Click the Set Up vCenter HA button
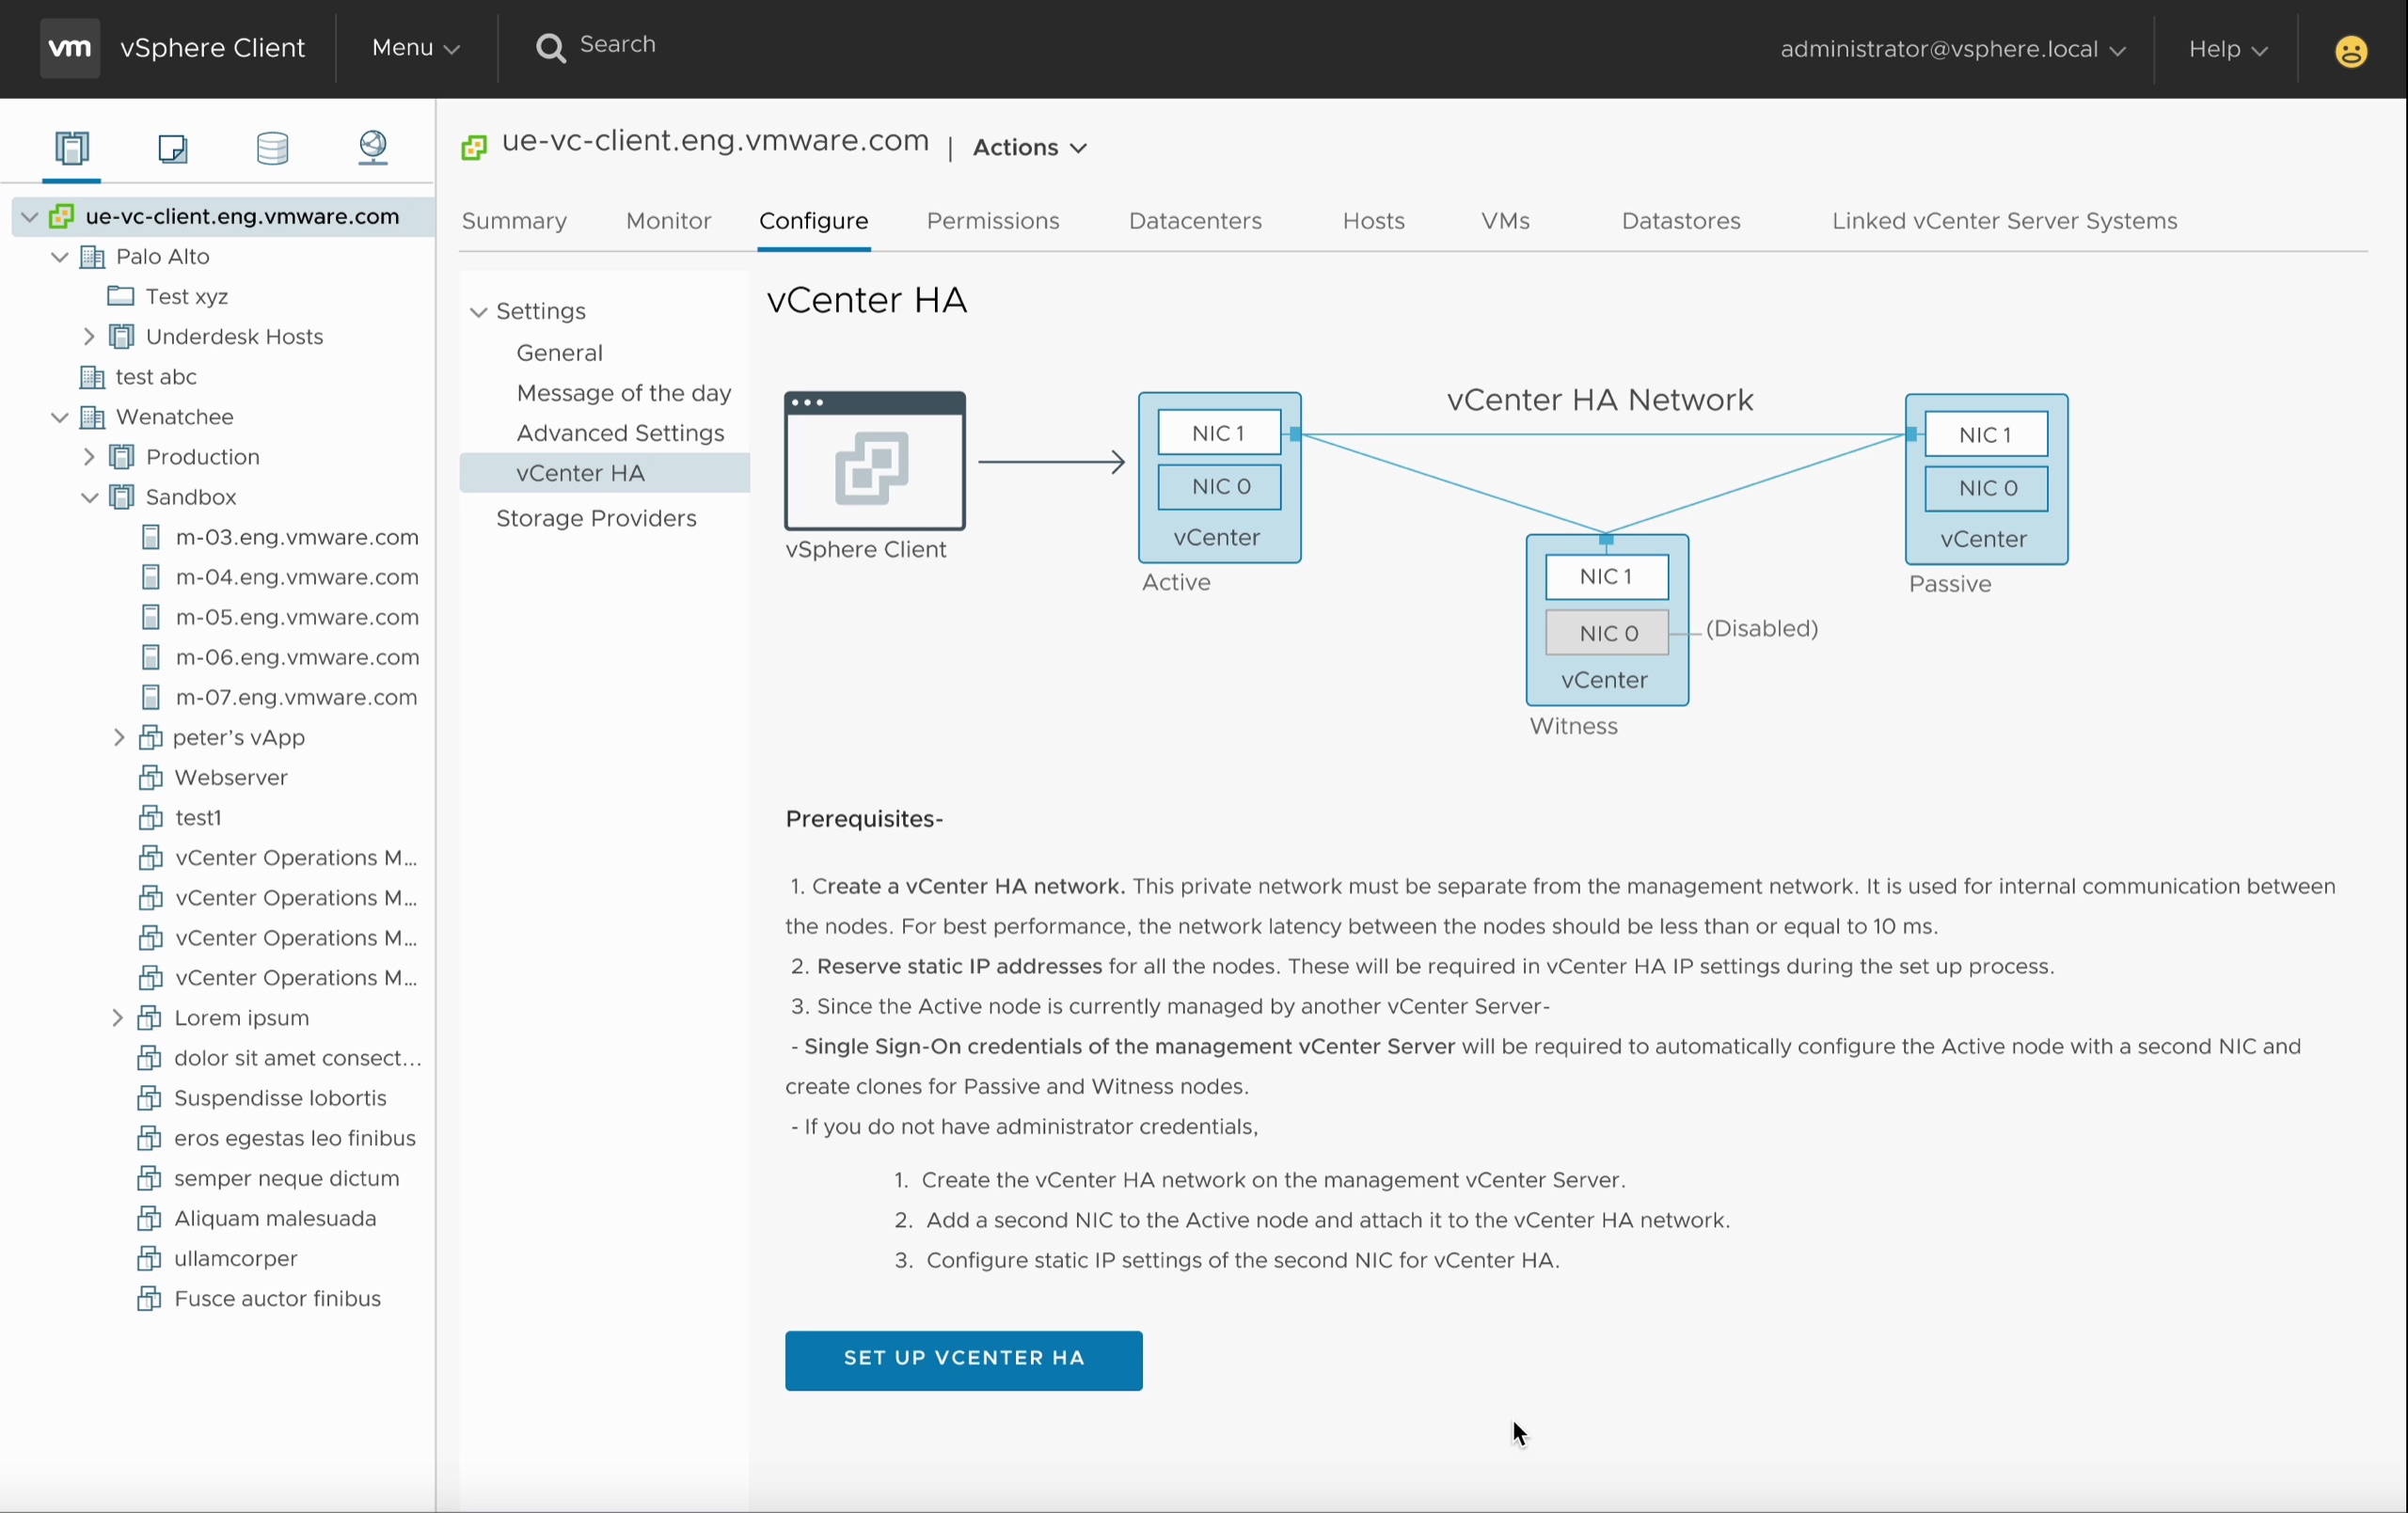Screen dimensions: 2408x1513 pos(963,1360)
